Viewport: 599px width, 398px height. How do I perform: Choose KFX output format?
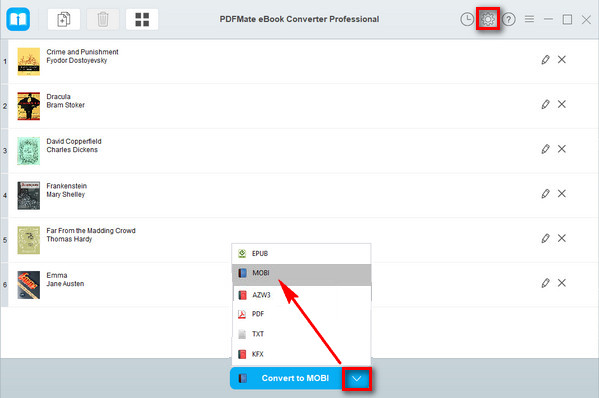point(301,354)
